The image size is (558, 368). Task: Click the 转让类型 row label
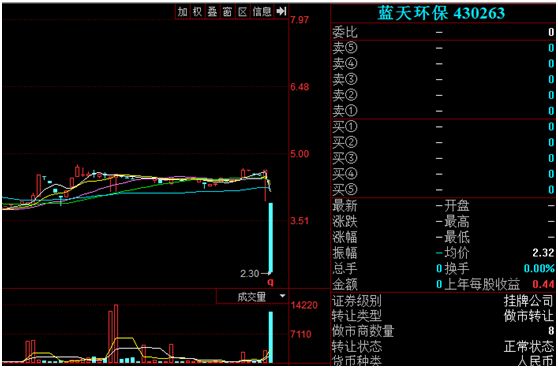click(x=357, y=316)
